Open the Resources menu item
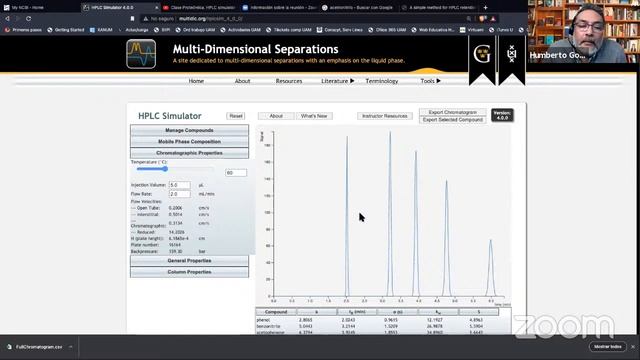 click(289, 81)
